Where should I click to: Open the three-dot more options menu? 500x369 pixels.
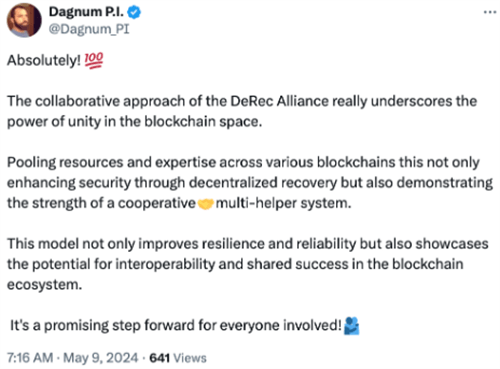pos(490,12)
